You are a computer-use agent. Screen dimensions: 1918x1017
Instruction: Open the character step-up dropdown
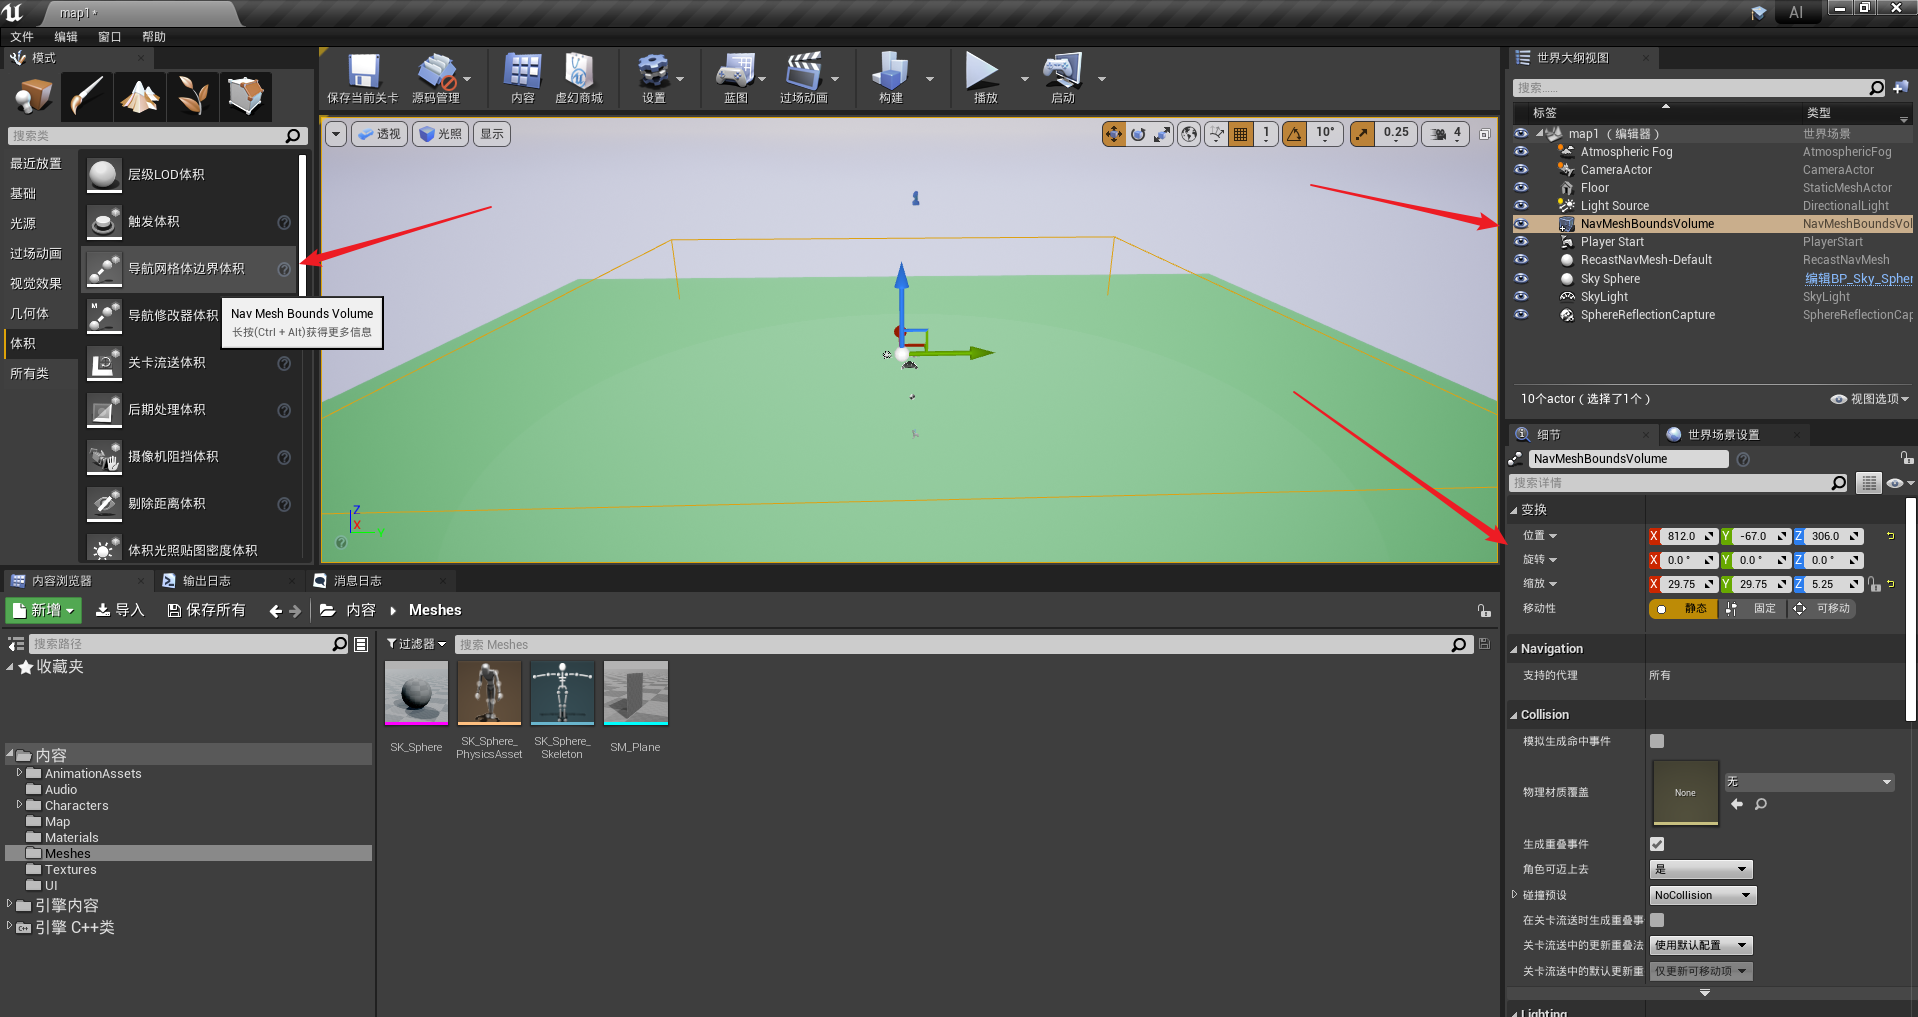tap(1701, 869)
